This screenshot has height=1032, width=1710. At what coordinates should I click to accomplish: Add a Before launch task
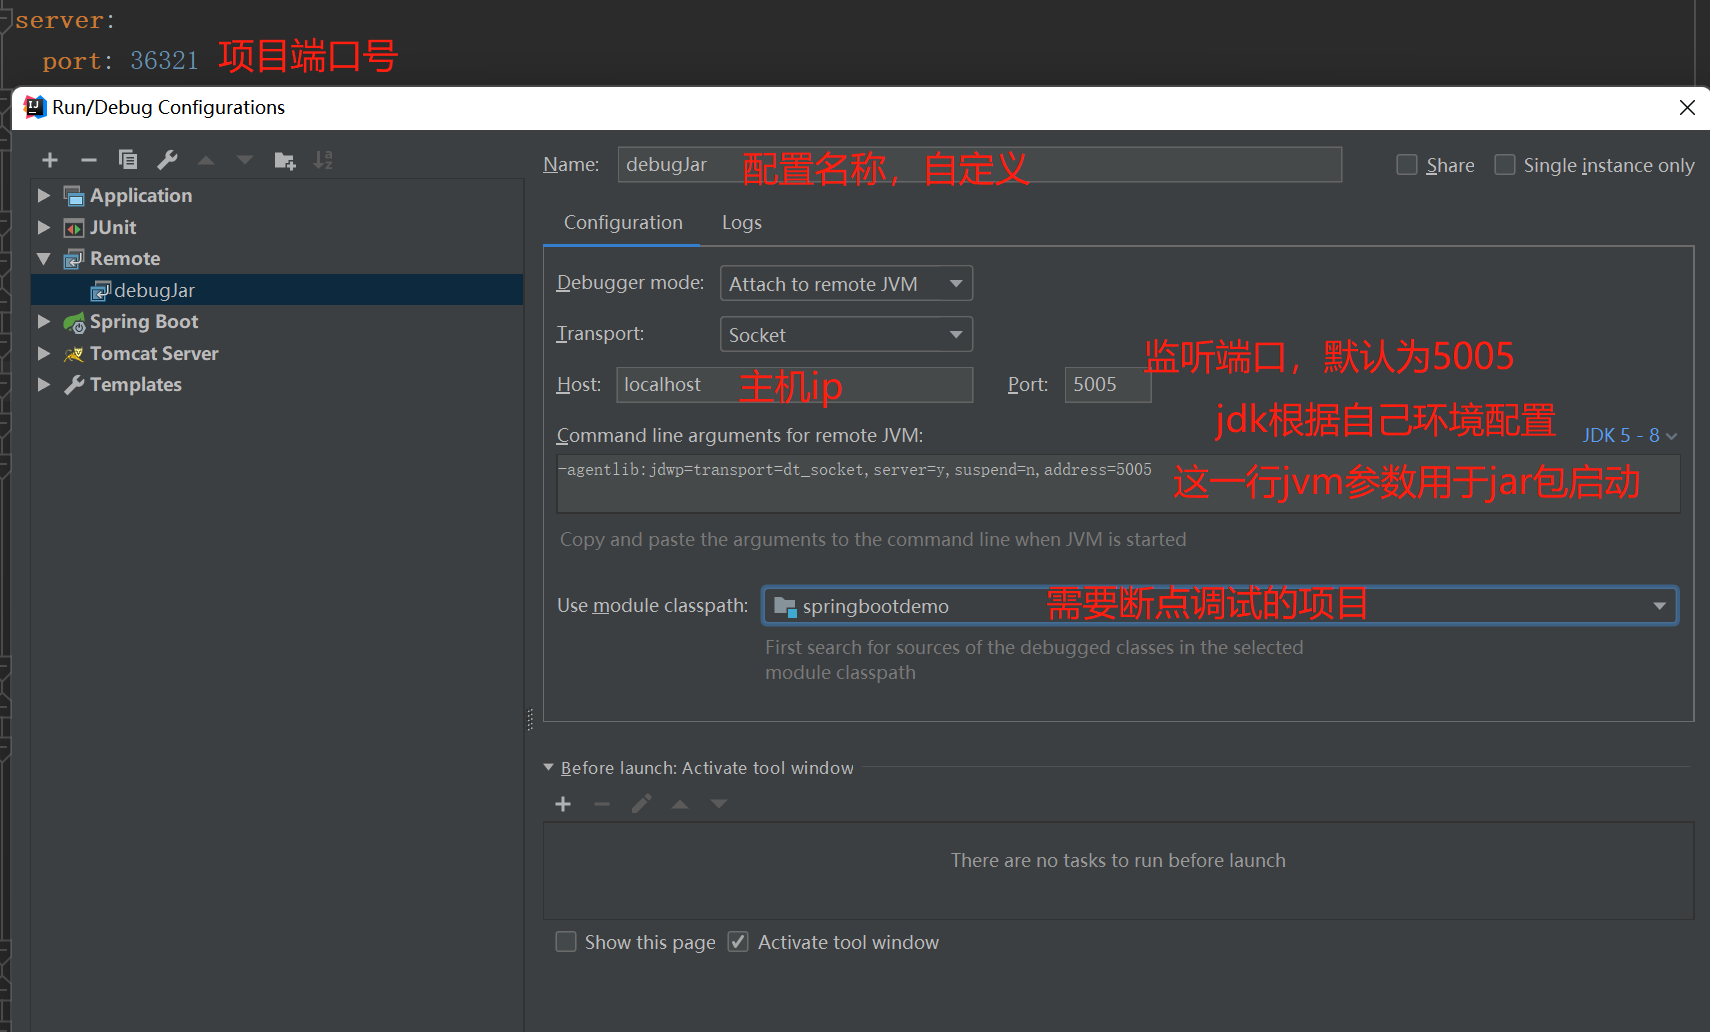[563, 803]
